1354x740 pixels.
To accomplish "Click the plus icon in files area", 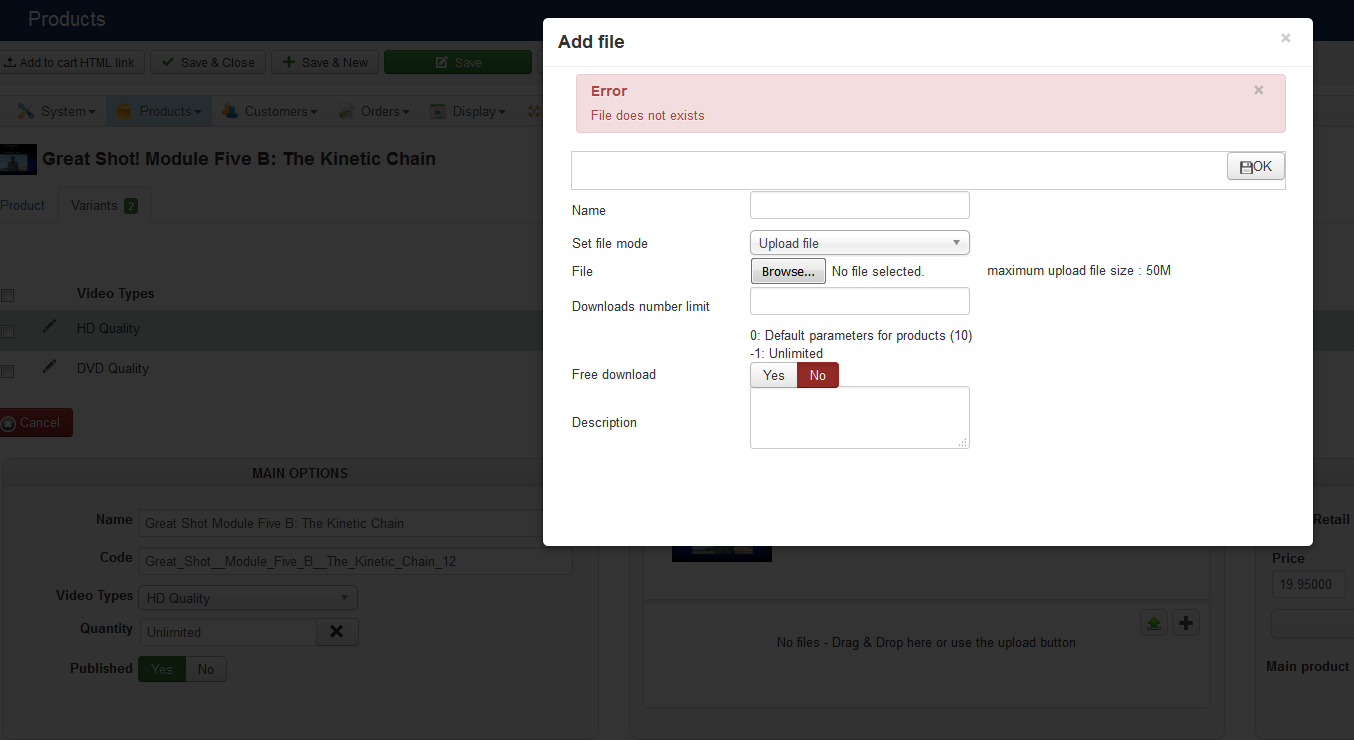I will (x=1186, y=623).
